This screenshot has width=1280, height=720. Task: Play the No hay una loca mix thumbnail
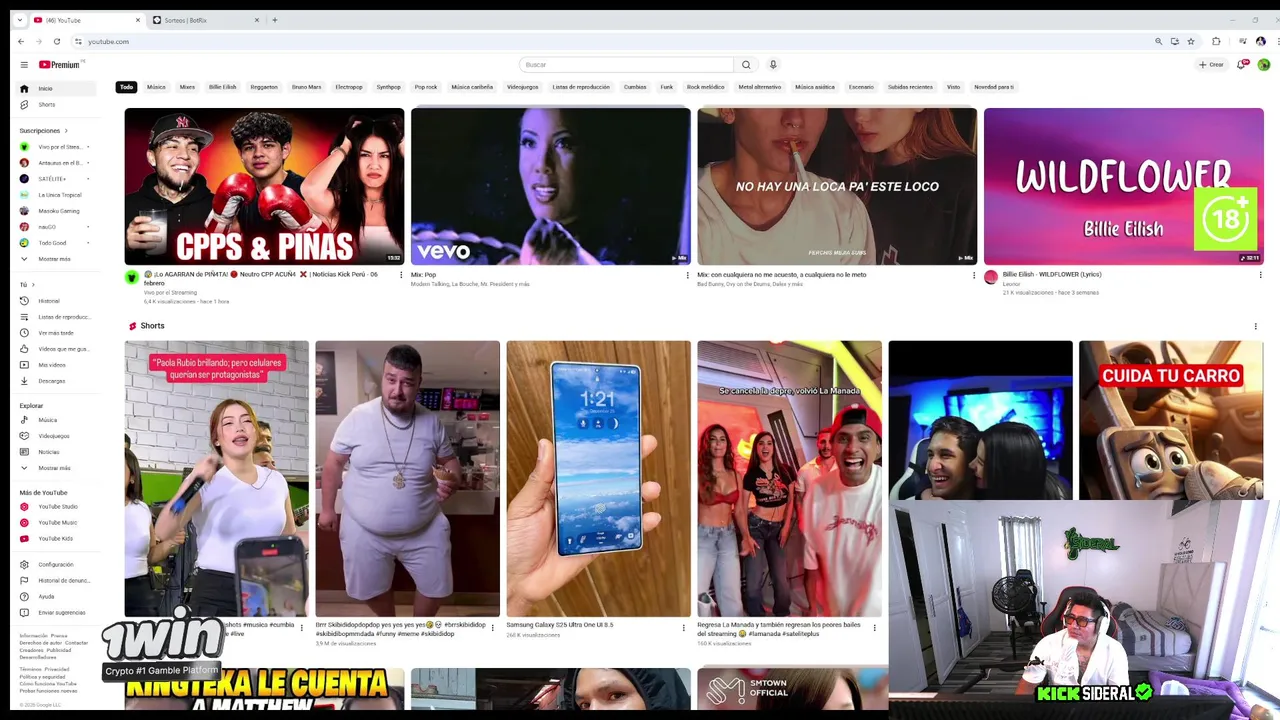[837, 186]
